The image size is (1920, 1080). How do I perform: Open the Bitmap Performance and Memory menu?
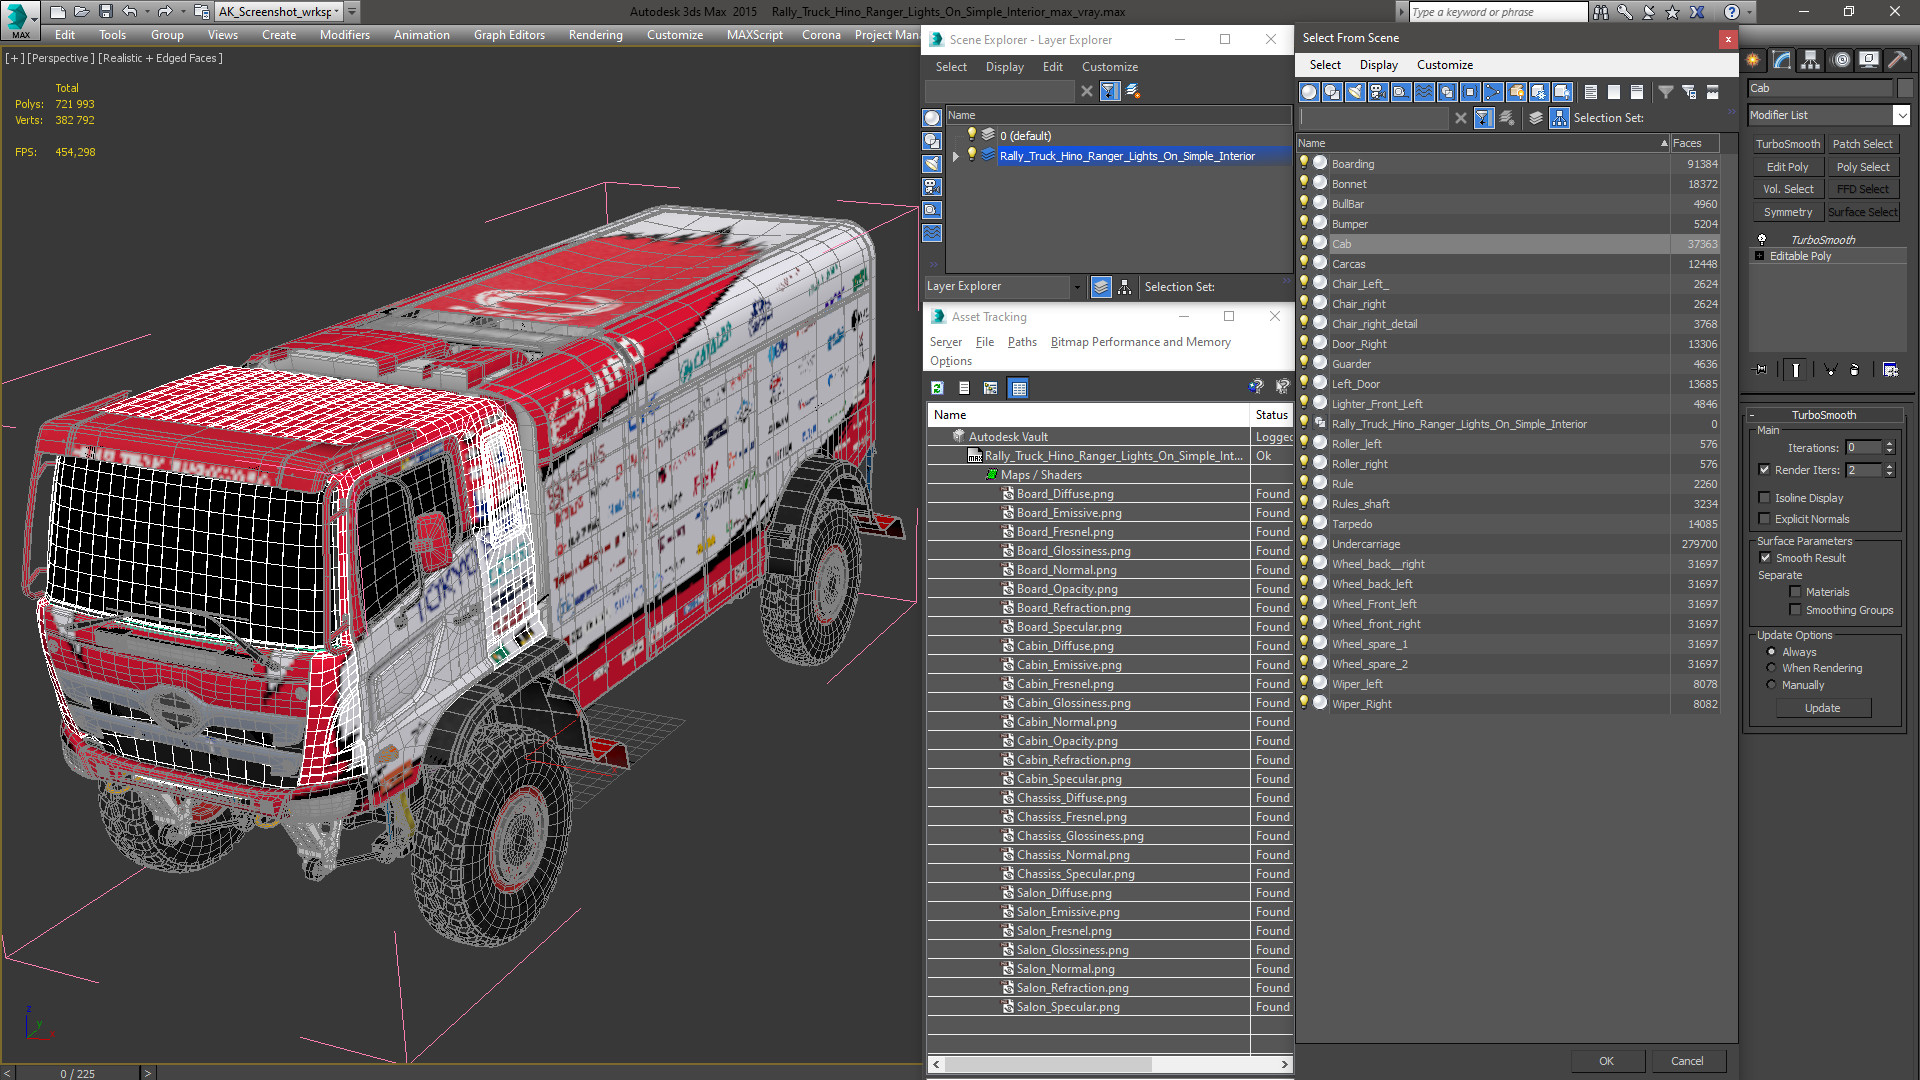(1140, 342)
